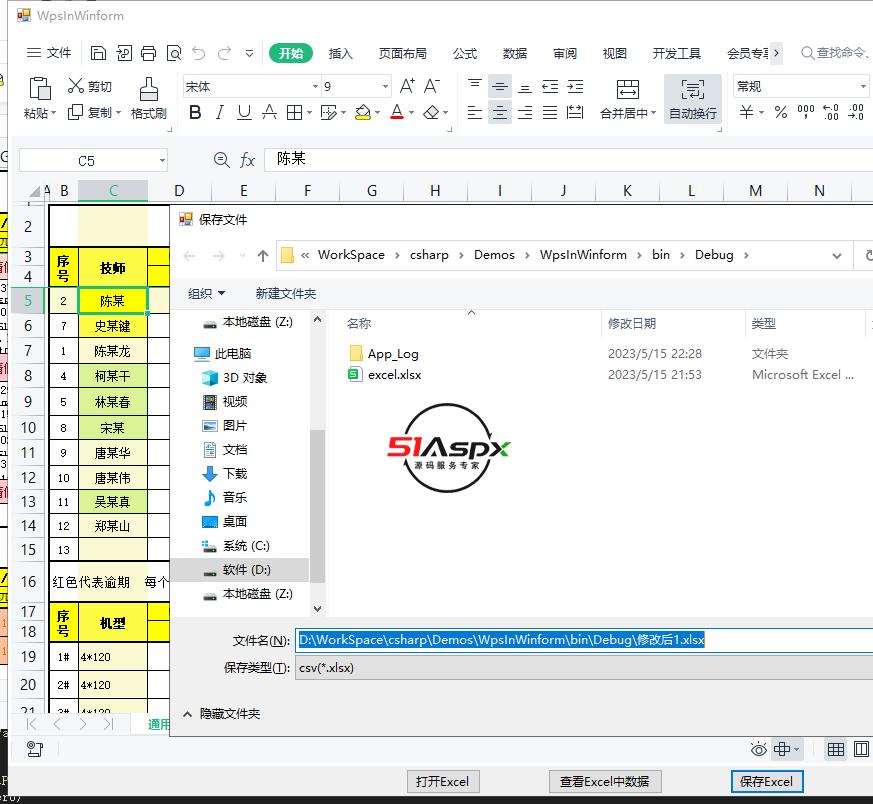Switch to the 开发工具 tab
Image resolution: width=873 pixels, height=804 pixels.
(676, 53)
